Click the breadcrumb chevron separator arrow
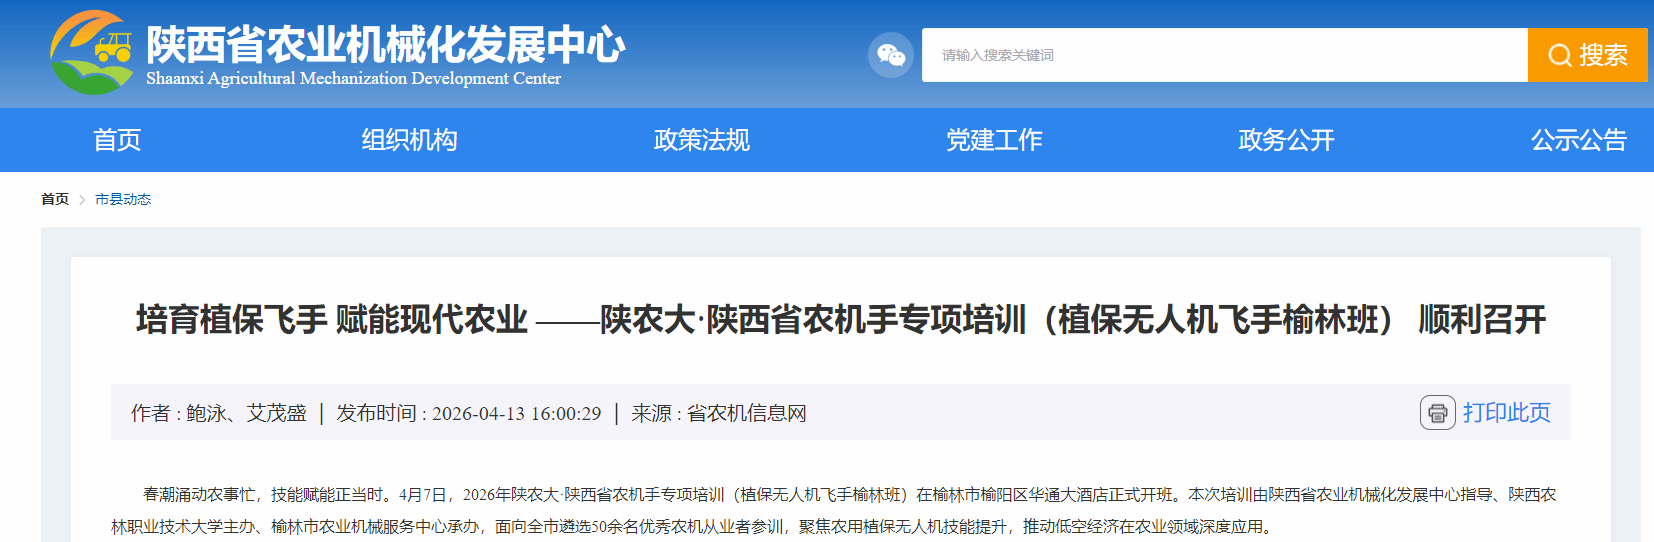This screenshot has height=542, width=1654. coord(82,200)
